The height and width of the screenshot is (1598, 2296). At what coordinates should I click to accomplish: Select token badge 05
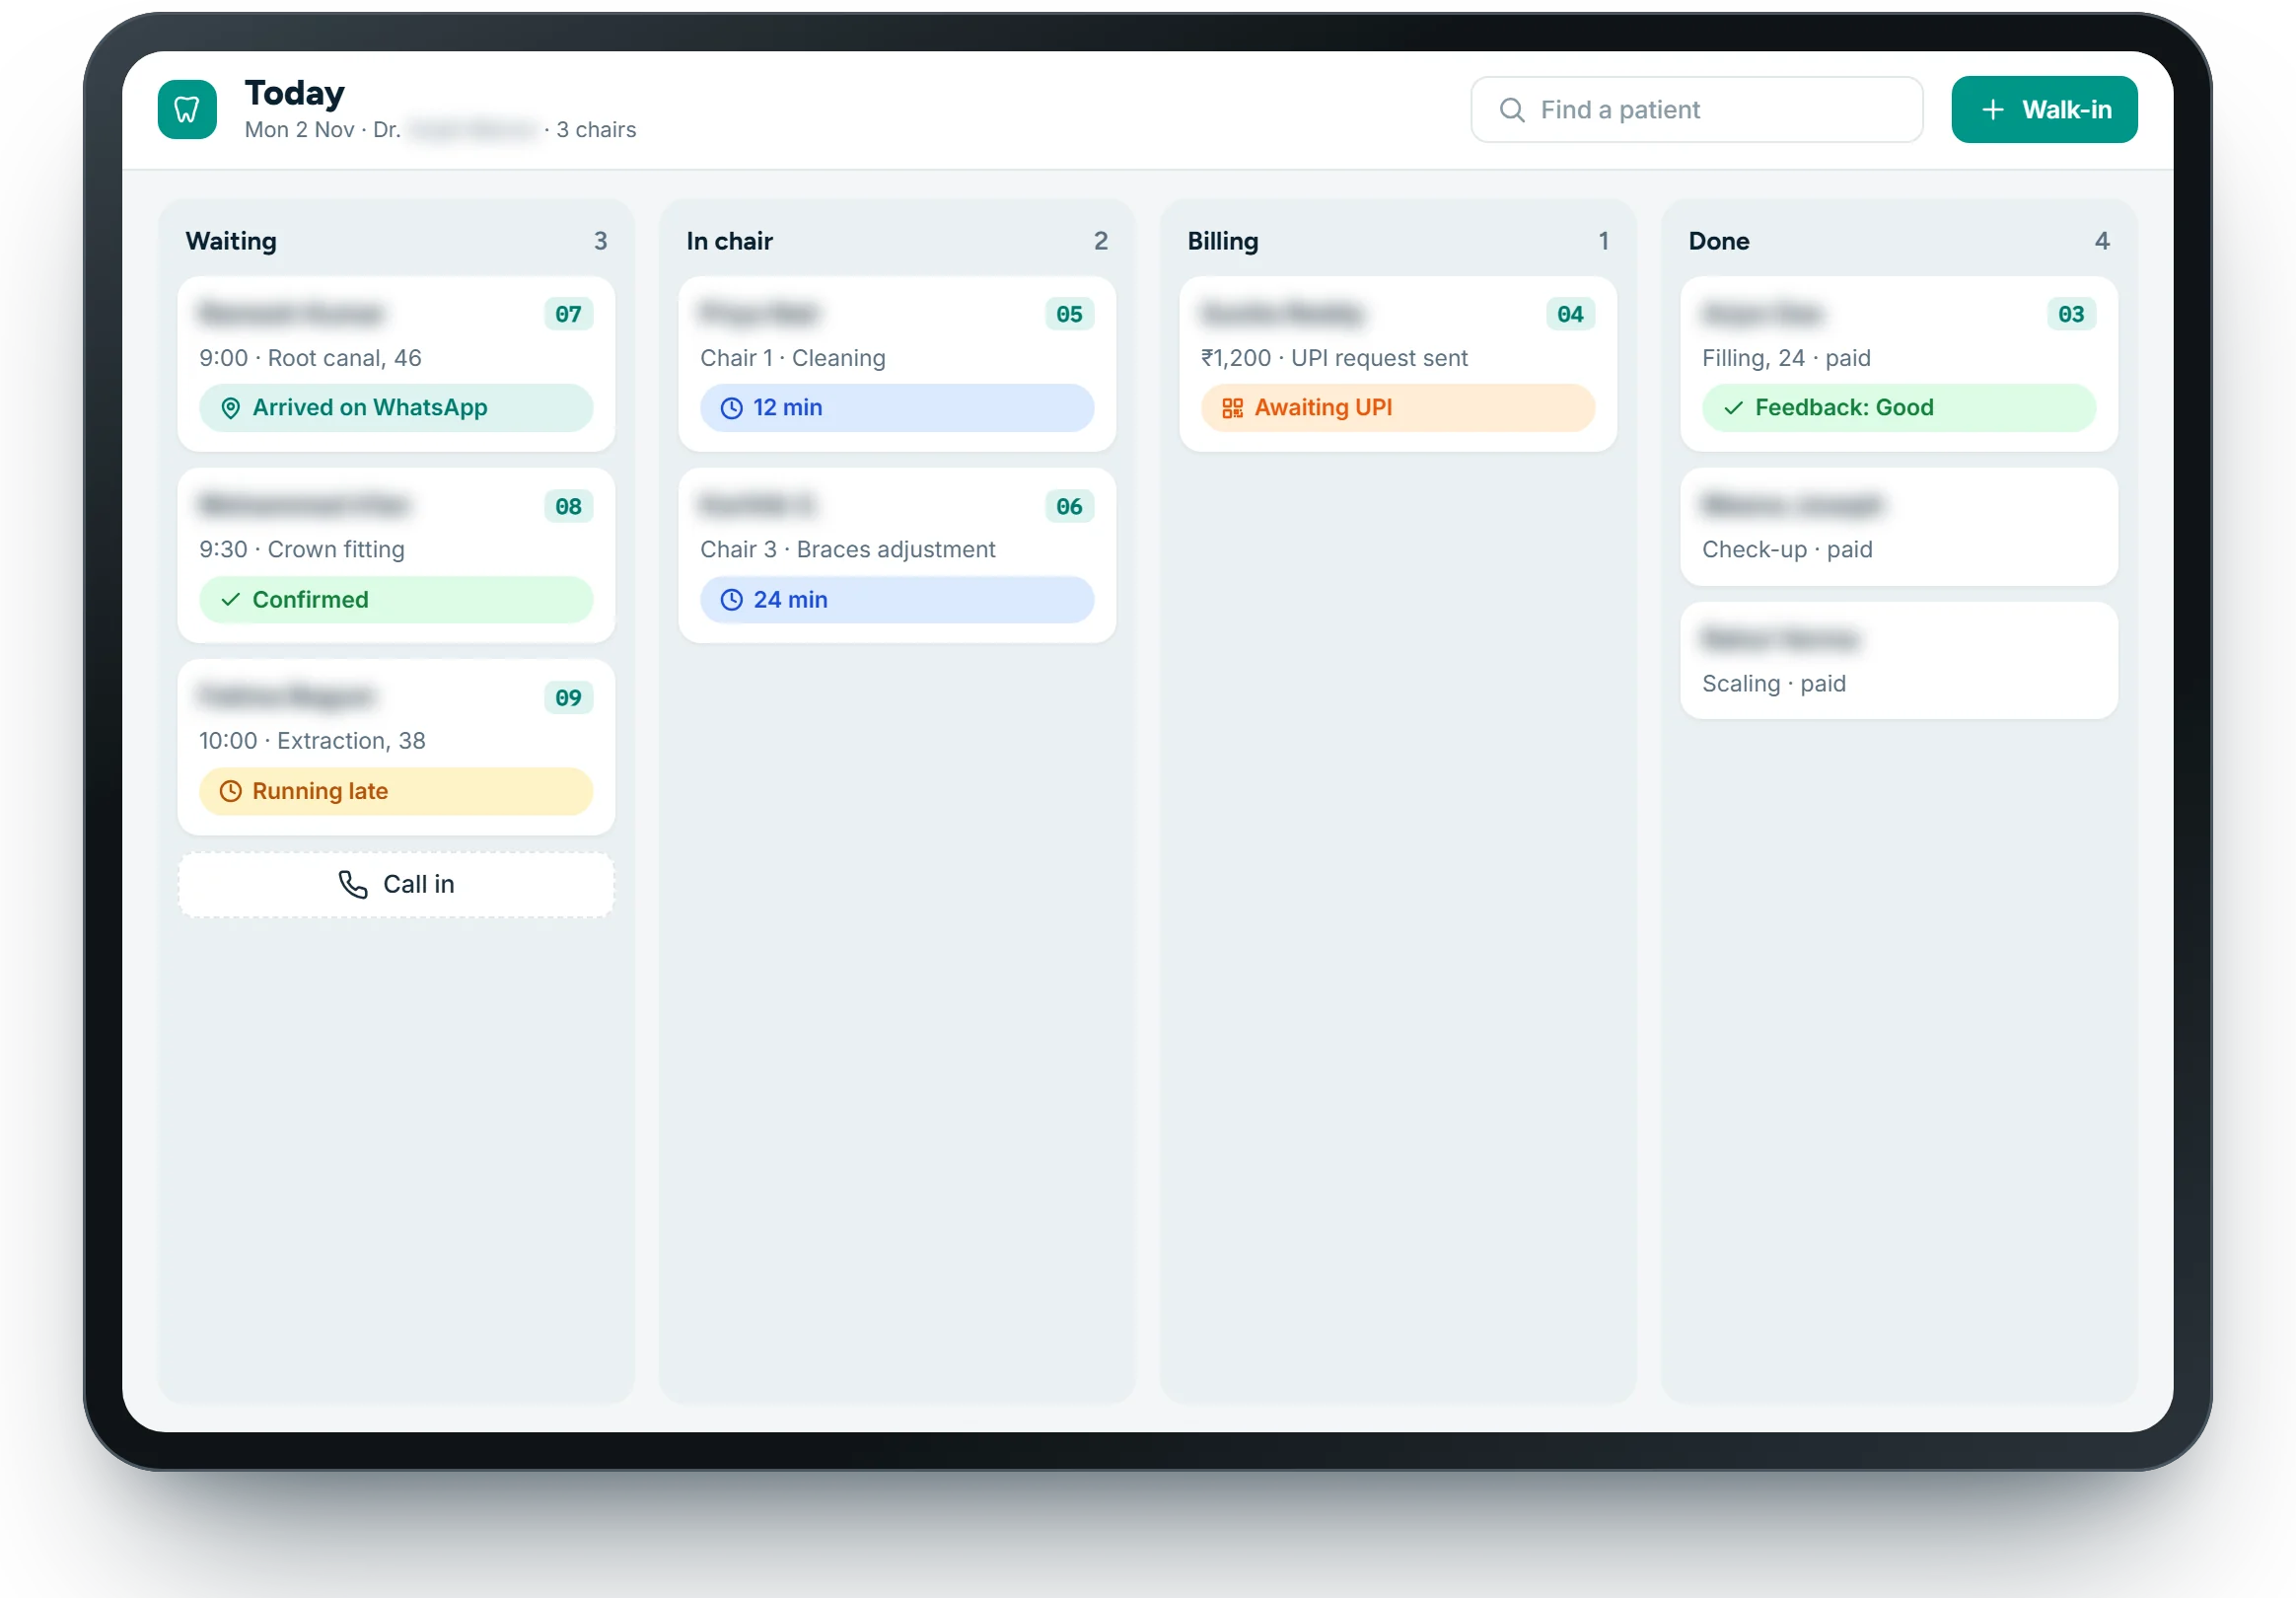[x=1069, y=314]
